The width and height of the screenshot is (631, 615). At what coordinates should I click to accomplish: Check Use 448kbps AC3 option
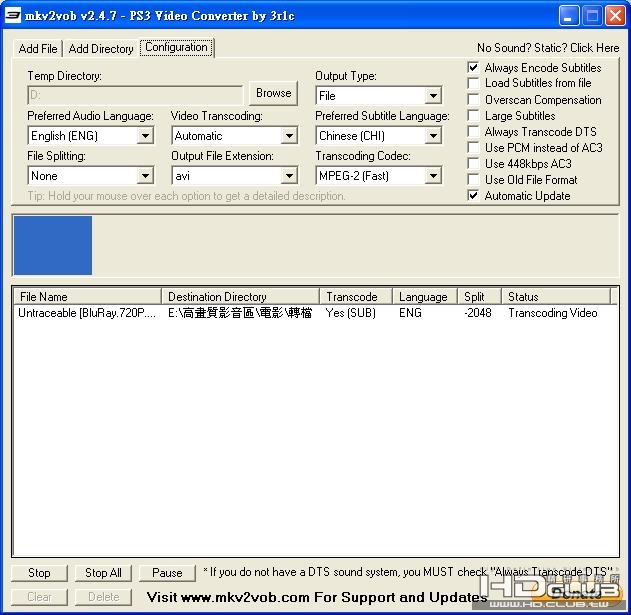(x=473, y=163)
